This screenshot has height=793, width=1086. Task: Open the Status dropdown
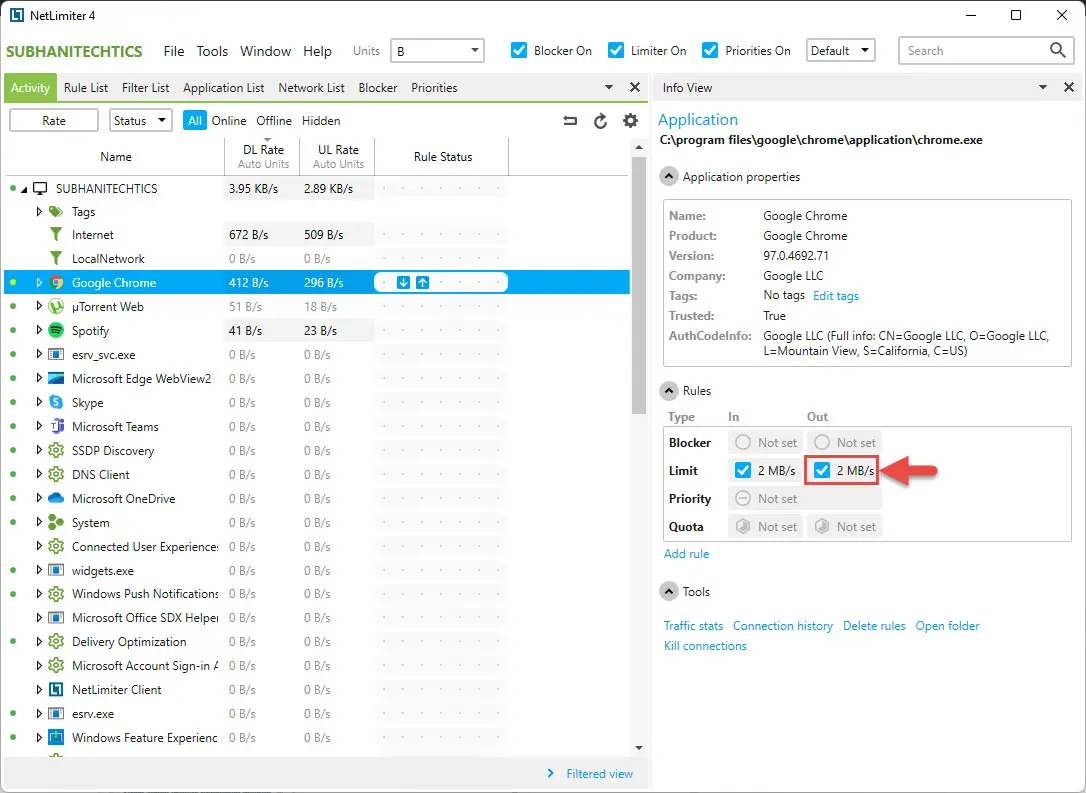click(x=141, y=121)
